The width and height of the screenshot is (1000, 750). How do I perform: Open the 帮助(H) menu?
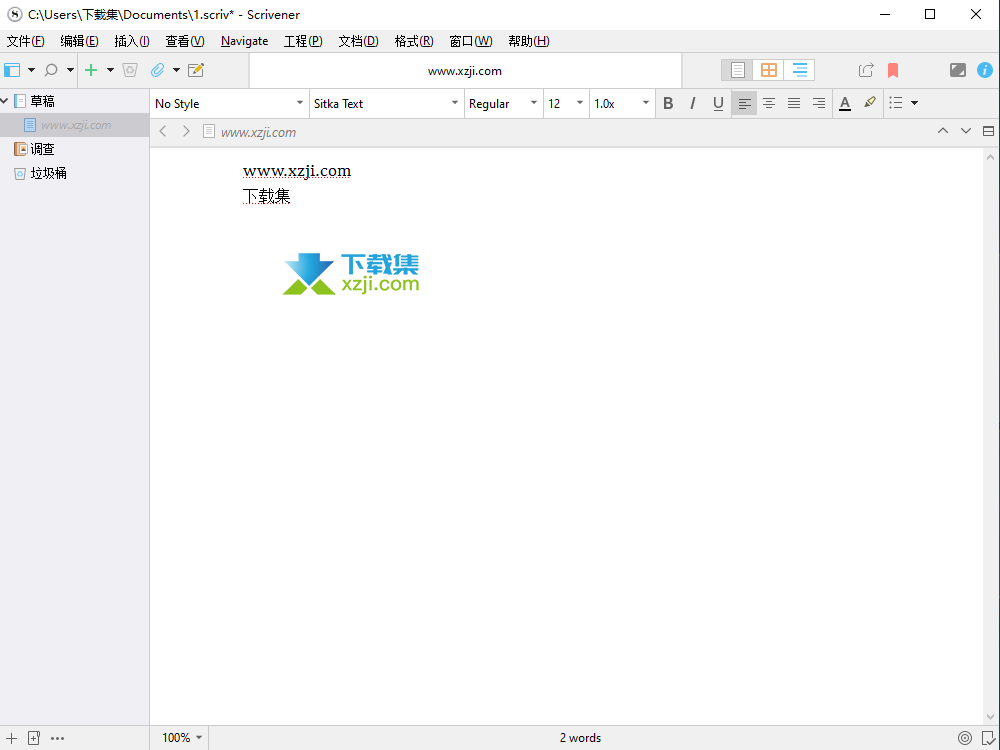529,41
